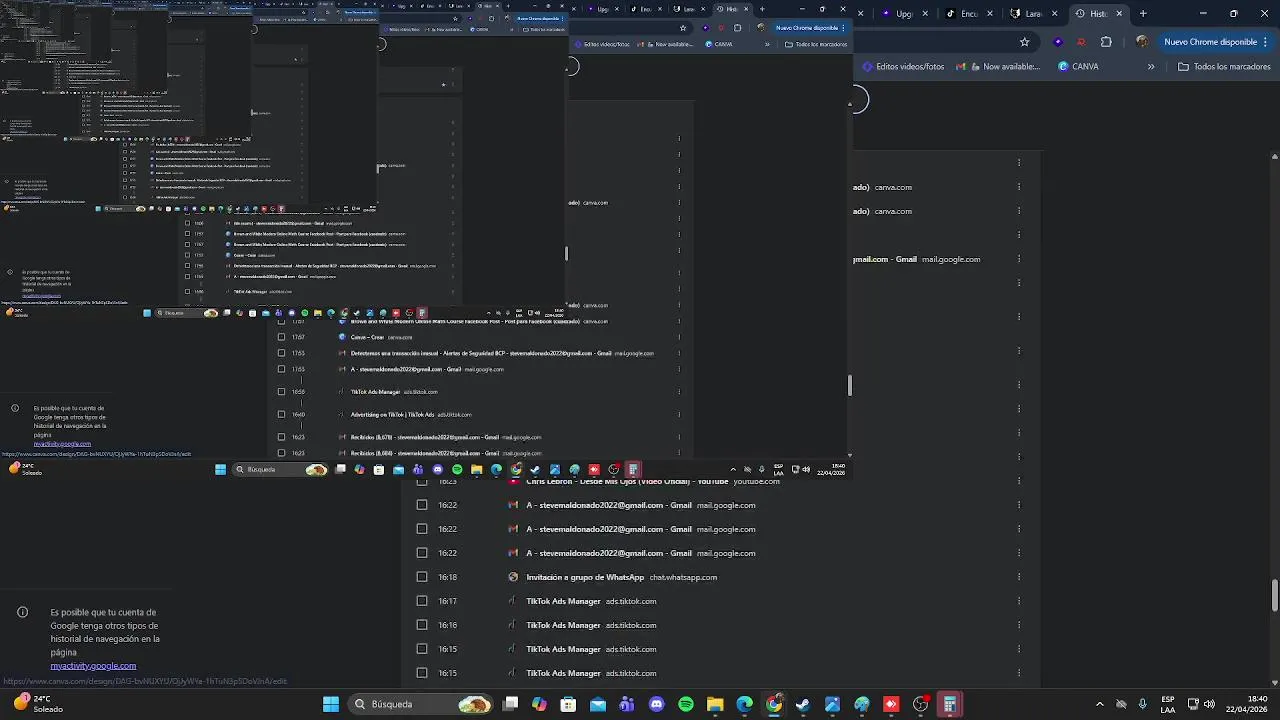
Task: Open Task View in the main taskbar
Action: point(510,704)
